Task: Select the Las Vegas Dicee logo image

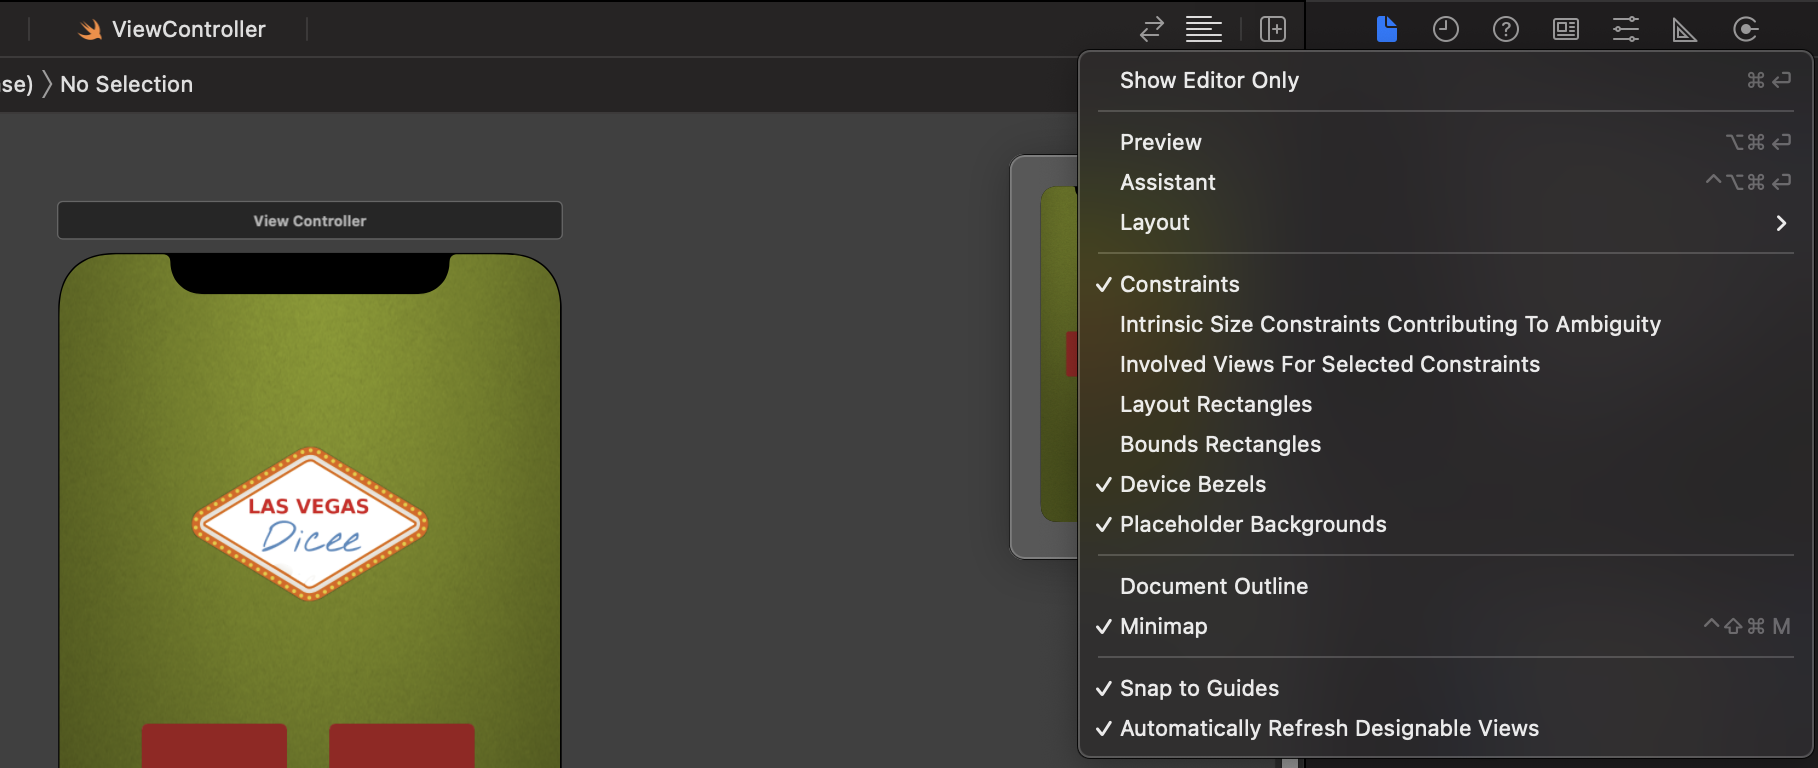Action: click(x=310, y=524)
